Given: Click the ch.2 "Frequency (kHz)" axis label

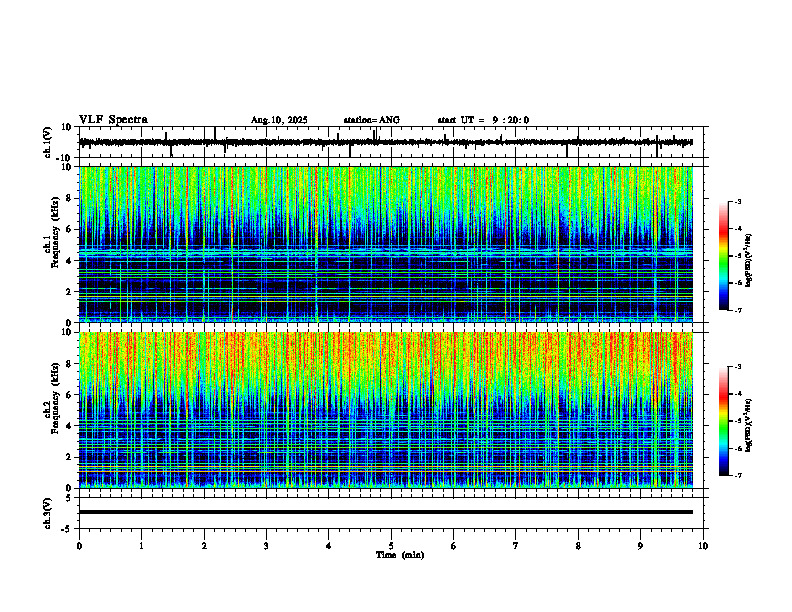Looking at the screenshot, I should [55, 397].
